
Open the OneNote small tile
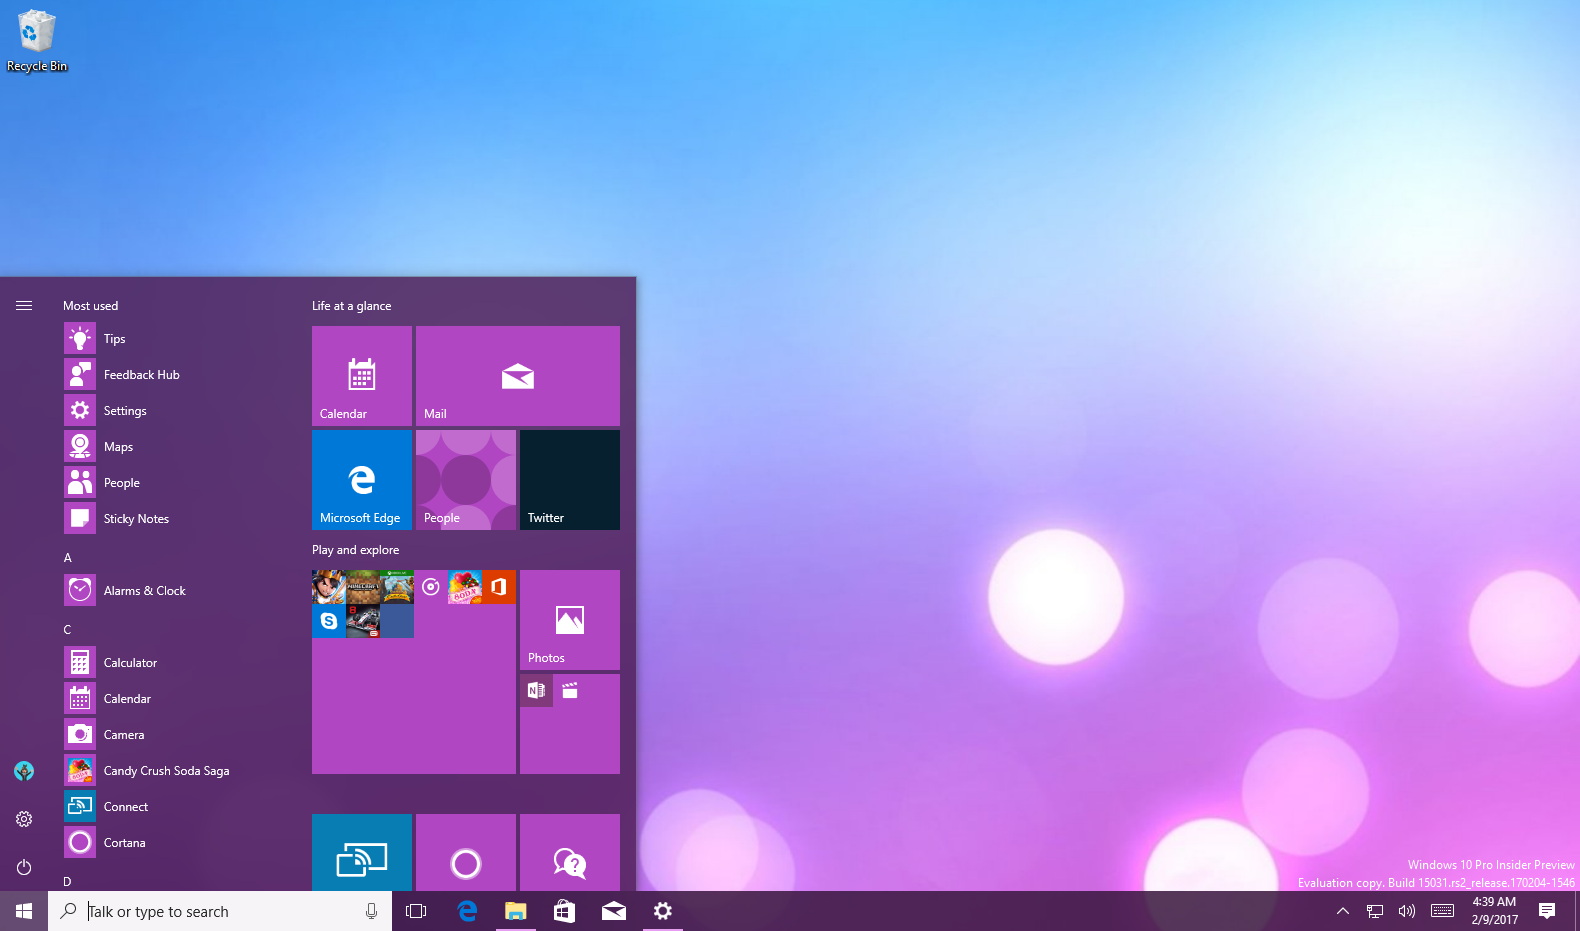pos(537,691)
